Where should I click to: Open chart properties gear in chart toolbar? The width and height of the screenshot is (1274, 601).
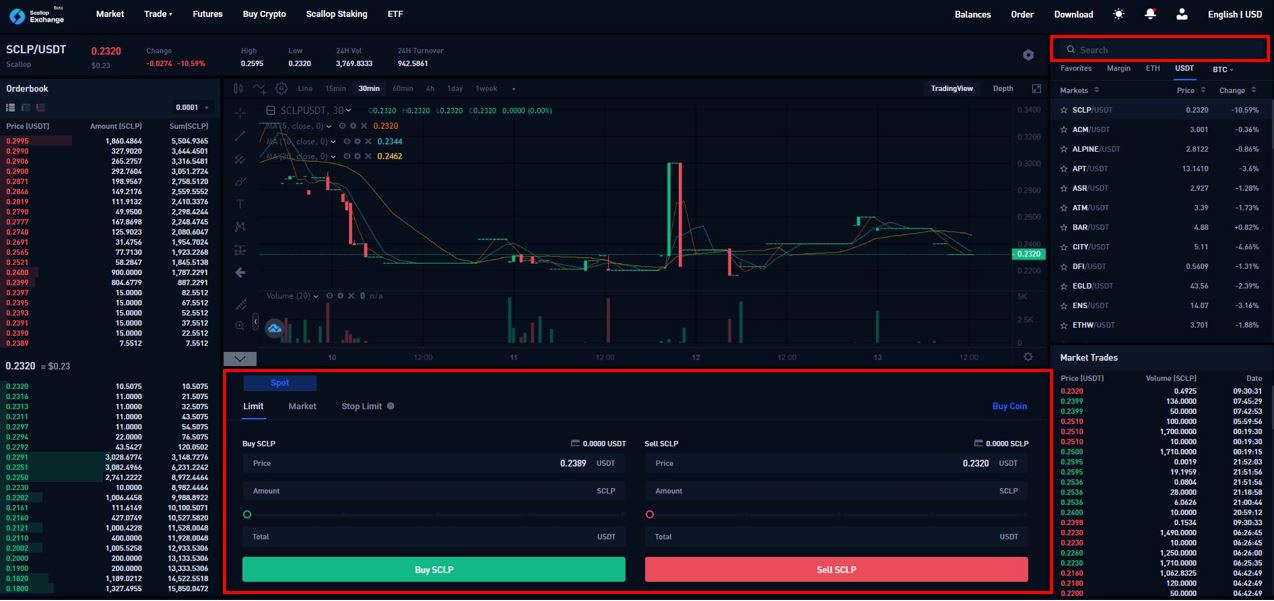(281, 88)
